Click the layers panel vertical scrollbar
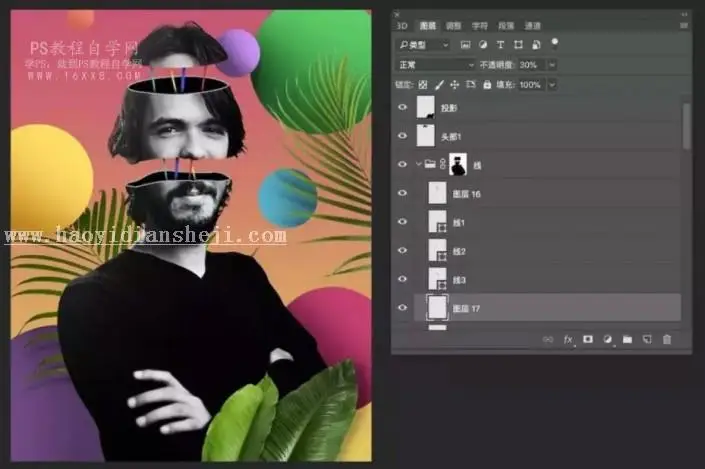This screenshot has height=469, width=705. tap(686, 126)
